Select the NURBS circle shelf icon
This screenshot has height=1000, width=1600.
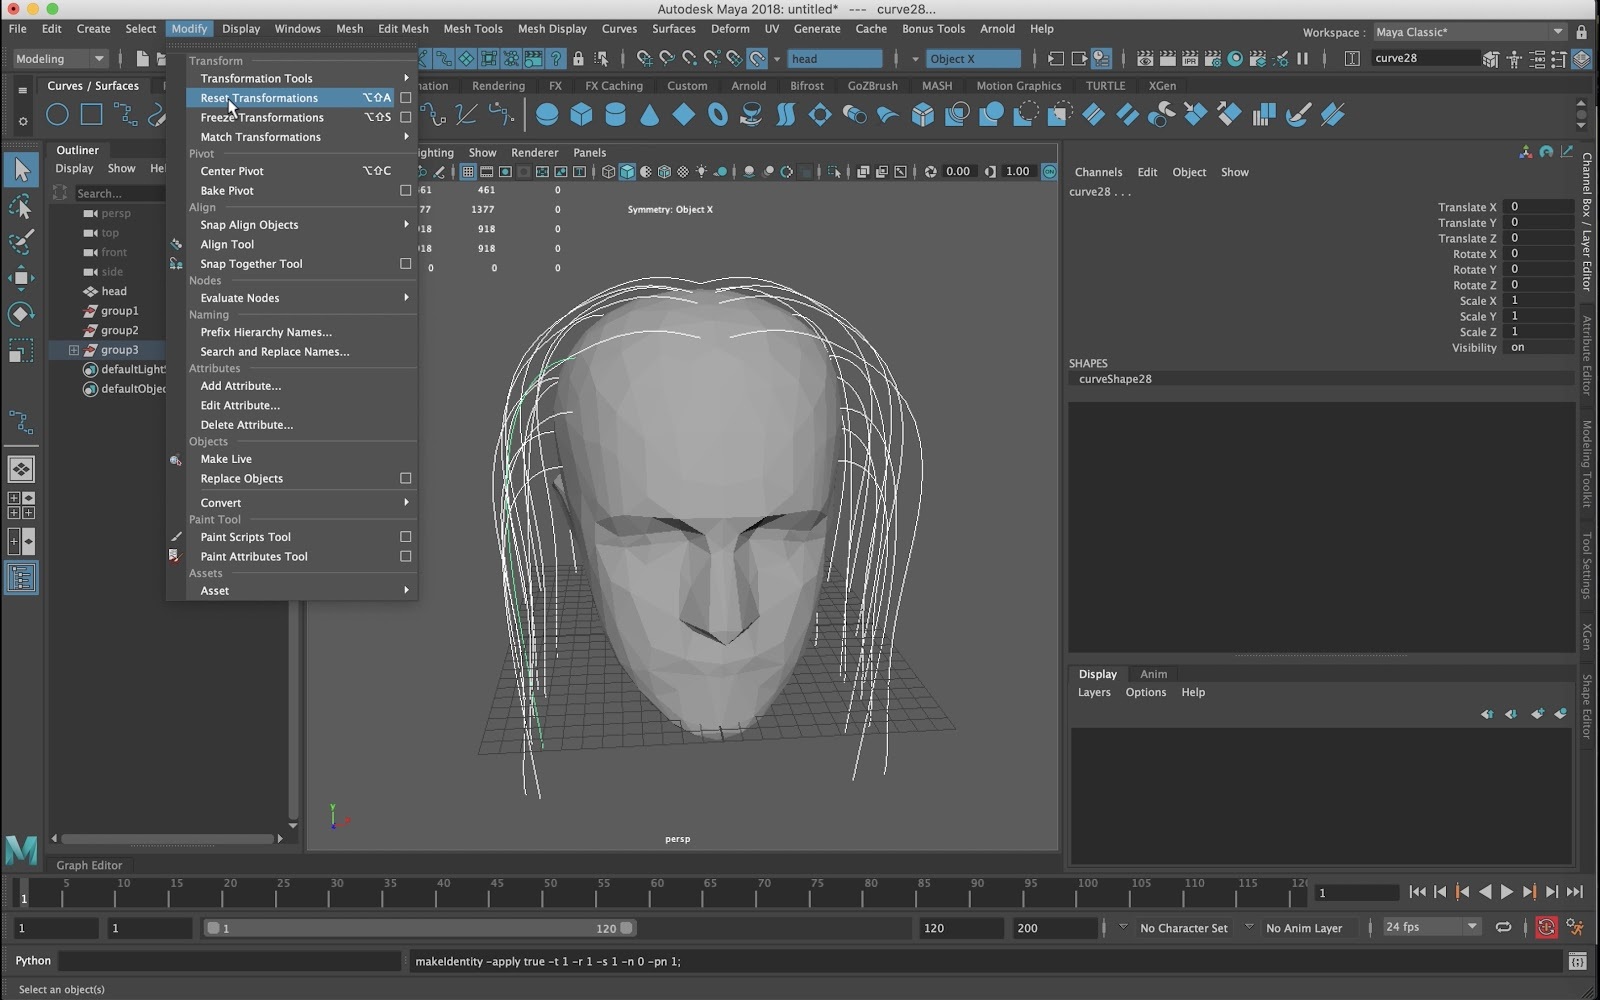[58, 115]
